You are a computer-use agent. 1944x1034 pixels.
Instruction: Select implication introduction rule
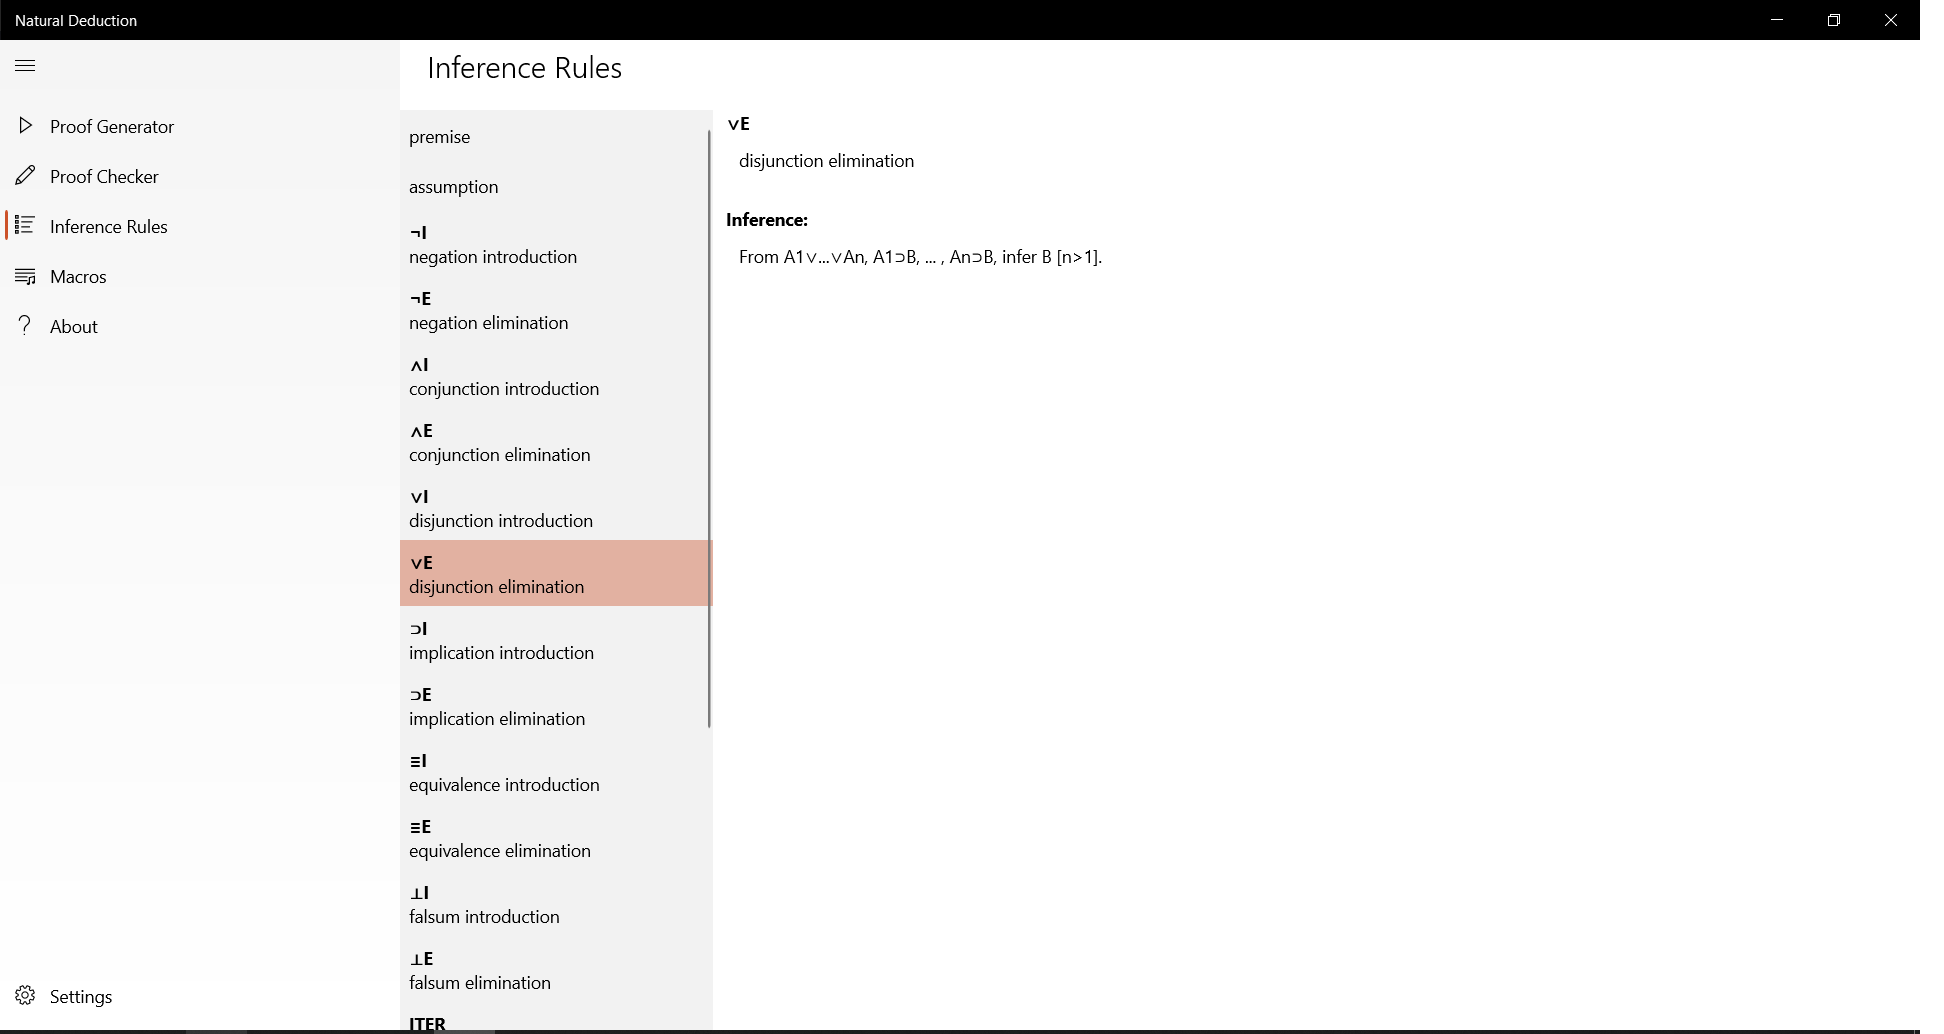coord(555,640)
